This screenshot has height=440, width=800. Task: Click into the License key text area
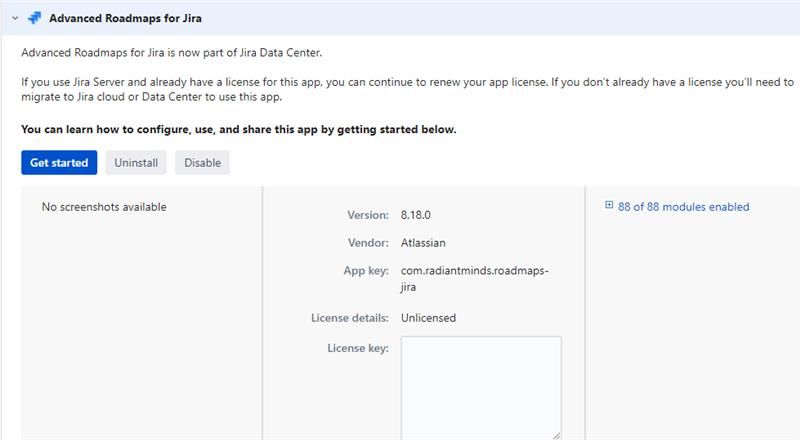481,387
